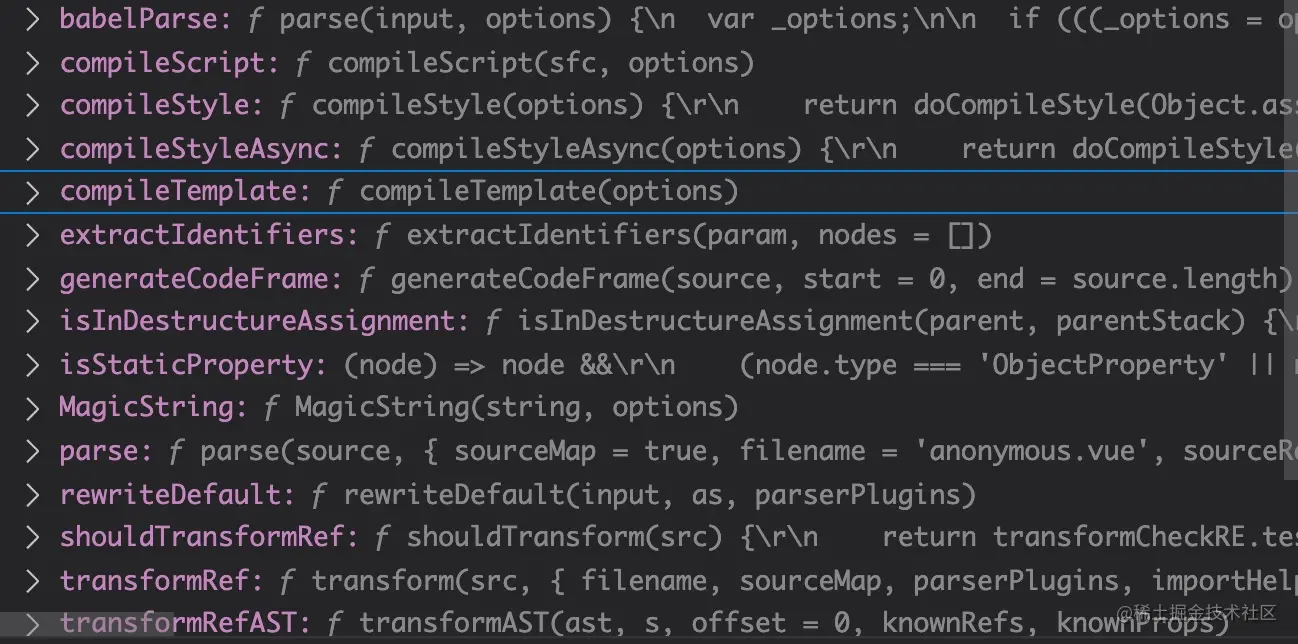Expand the parse property arrow
The height and width of the screenshot is (644, 1298).
(x=33, y=452)
